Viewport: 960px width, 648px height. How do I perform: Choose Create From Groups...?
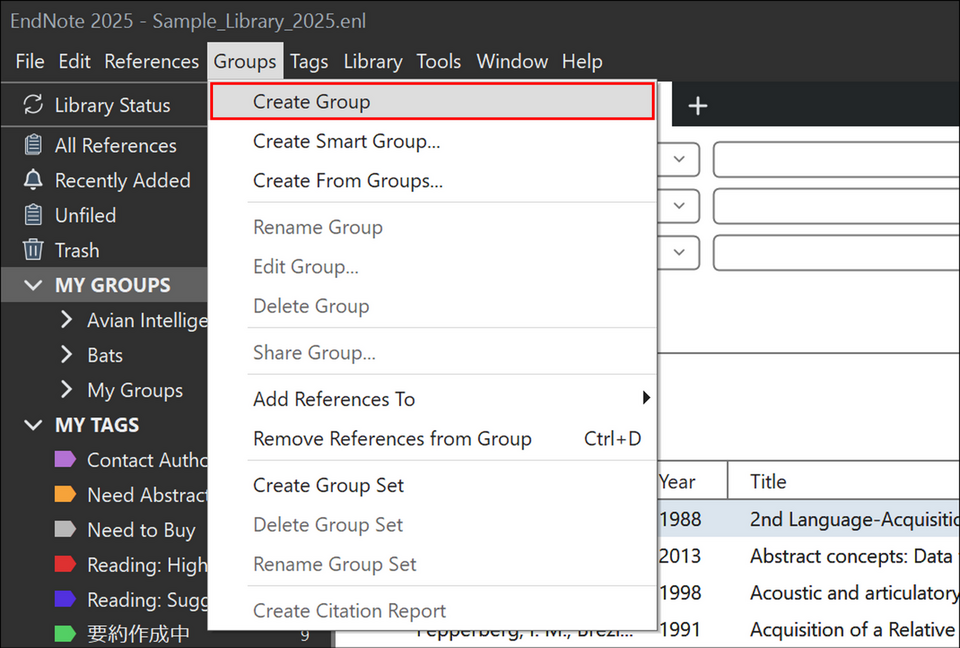click(x=432, y=181)
